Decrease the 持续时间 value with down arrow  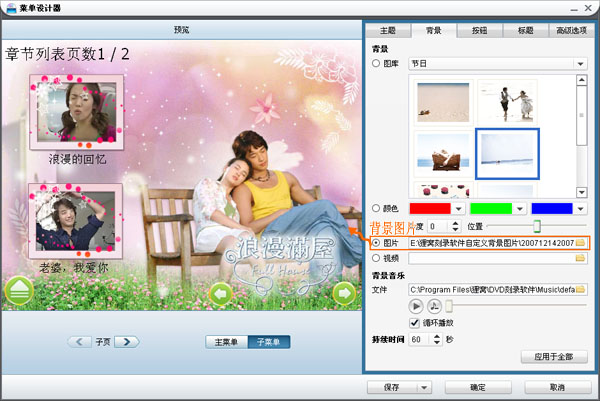(437, 342)
